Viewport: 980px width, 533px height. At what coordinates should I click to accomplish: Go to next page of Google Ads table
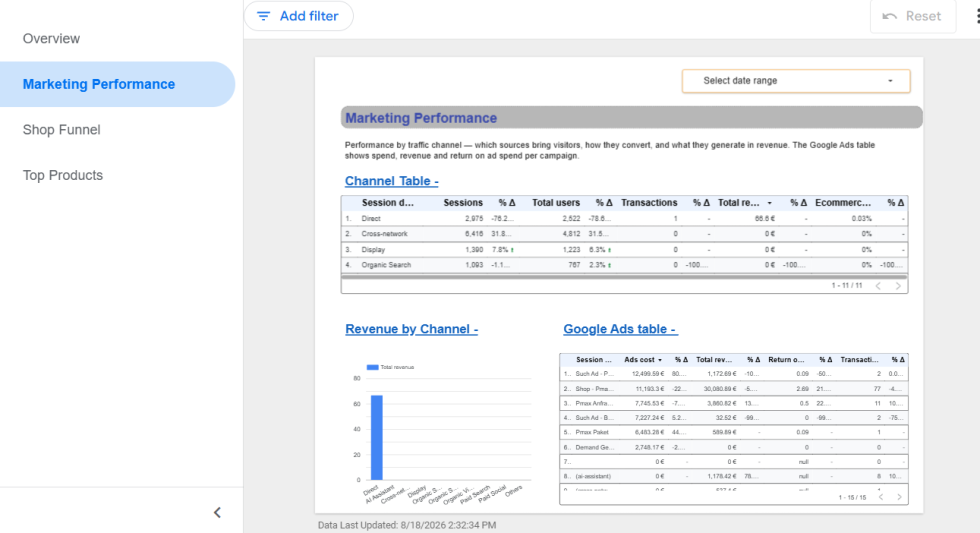pos(899,497)
